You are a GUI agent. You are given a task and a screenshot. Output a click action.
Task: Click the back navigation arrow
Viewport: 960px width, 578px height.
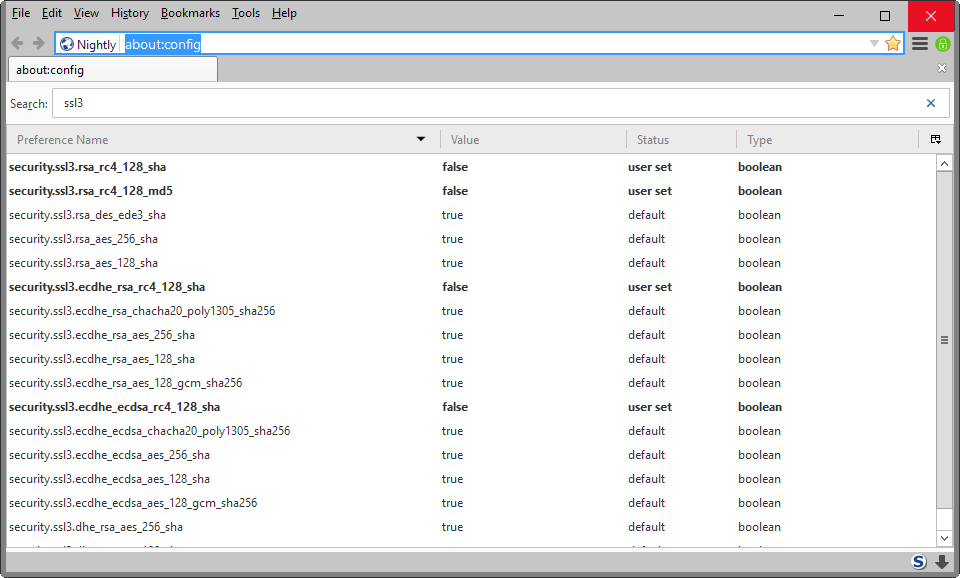coord(17,43)
